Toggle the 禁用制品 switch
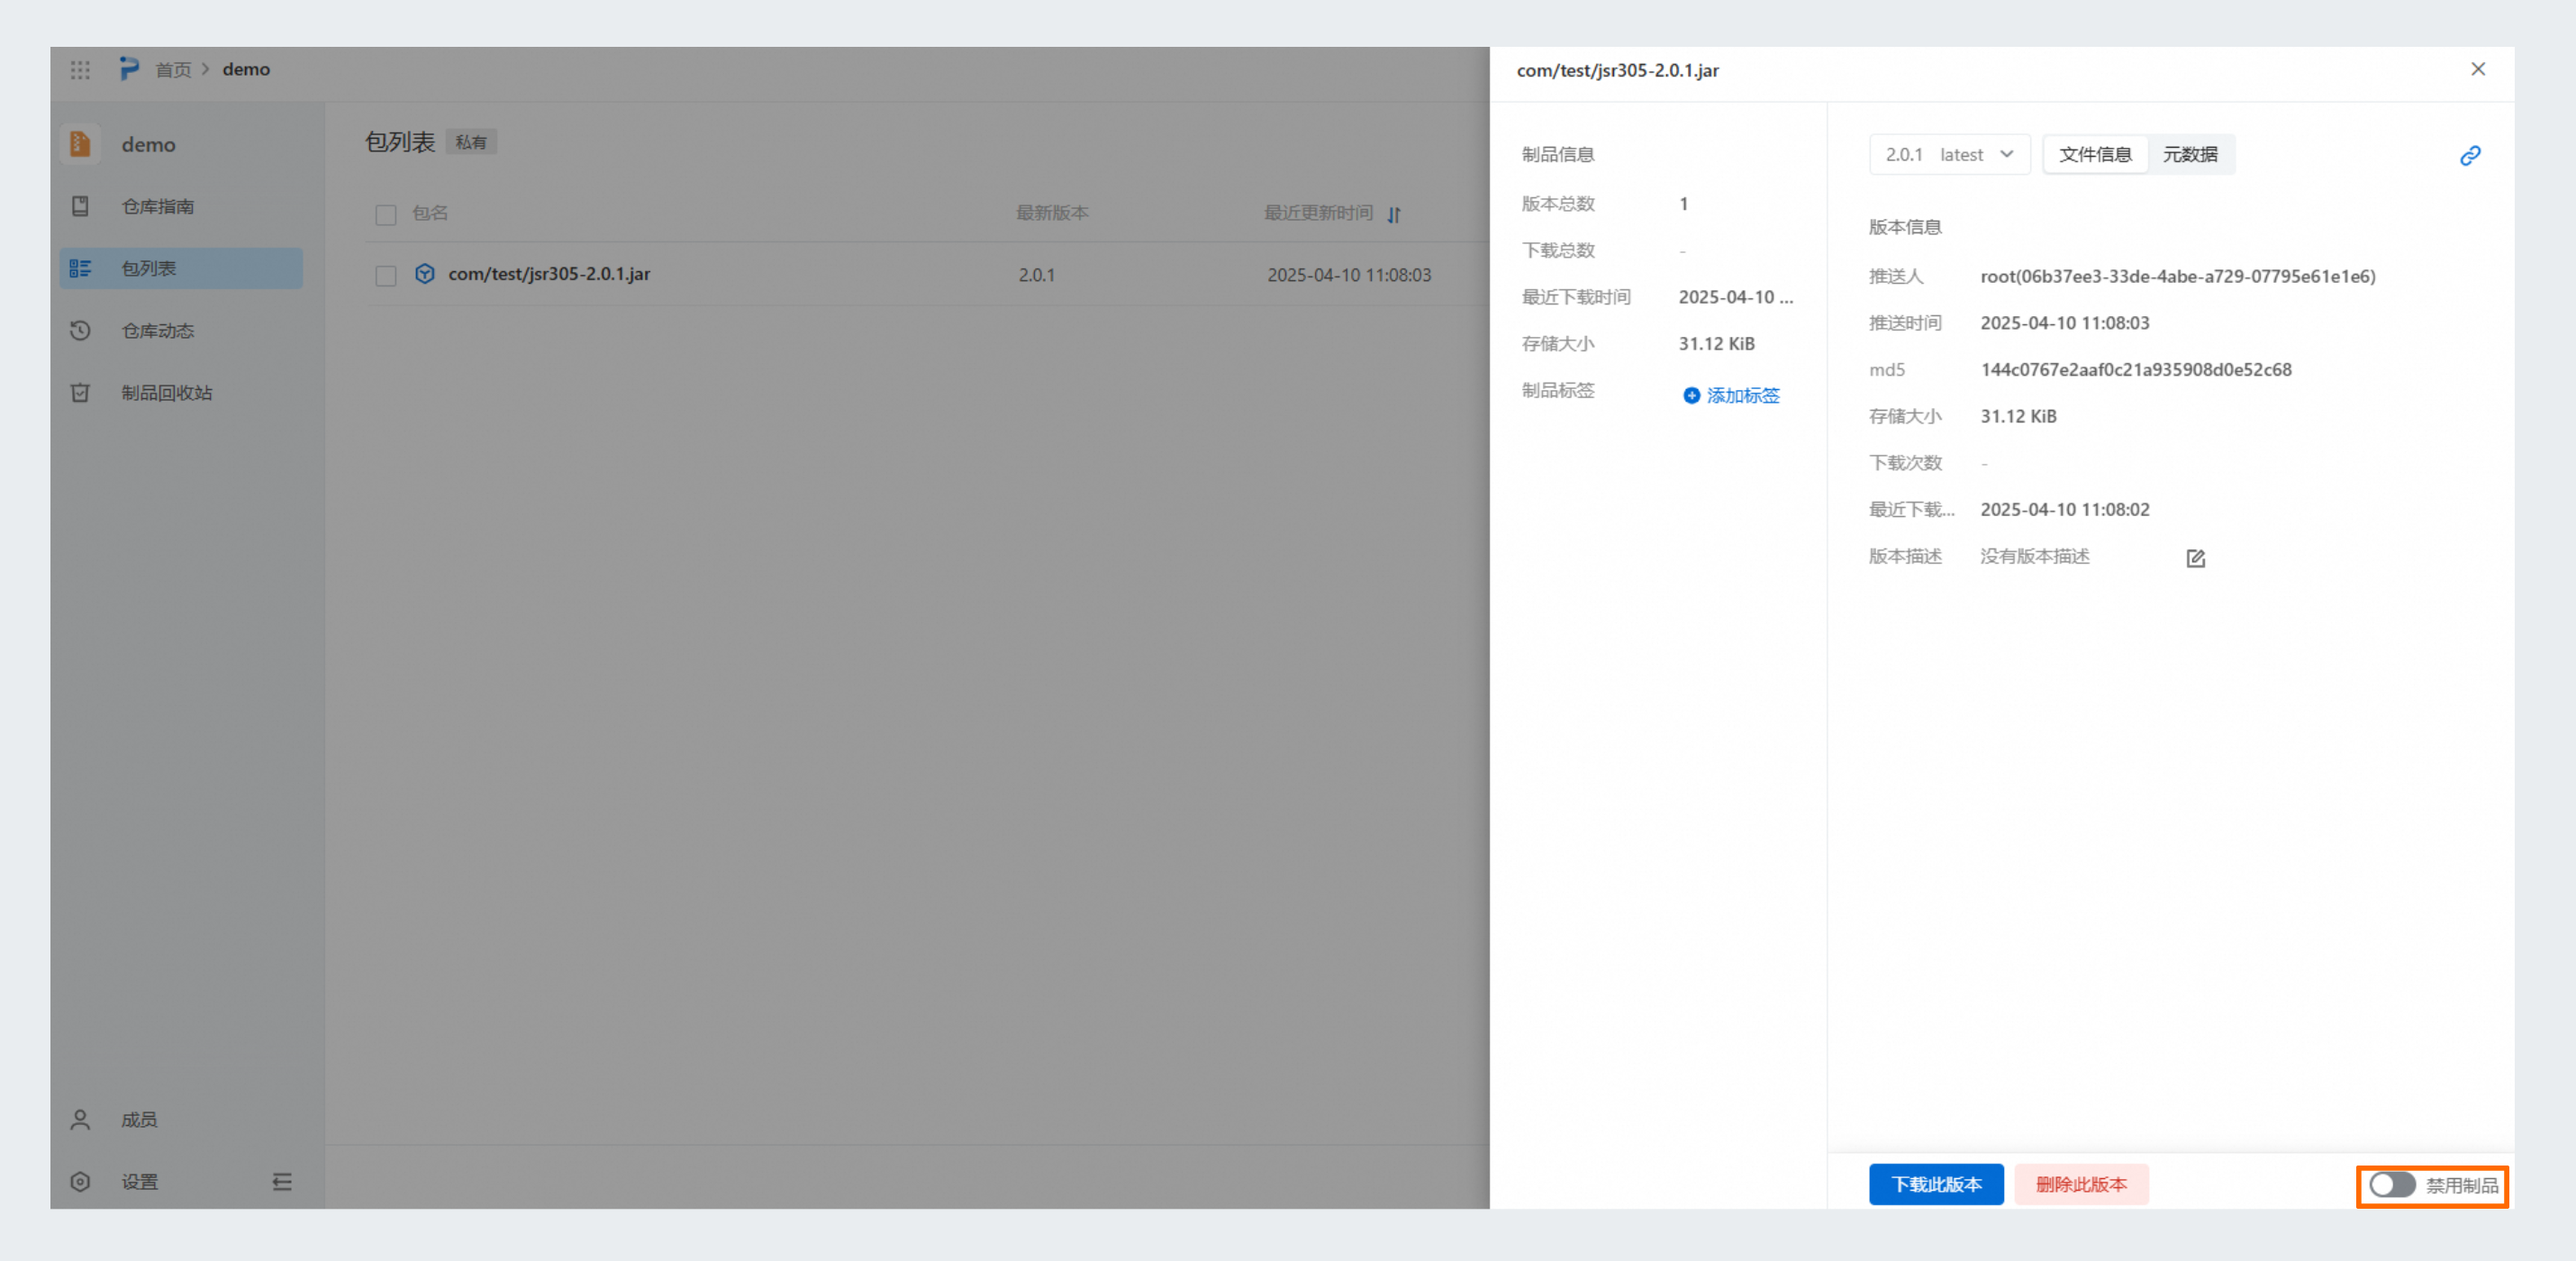Image resolution: width=2576 pixels, height=1261 pixels. point(2391,1185)
